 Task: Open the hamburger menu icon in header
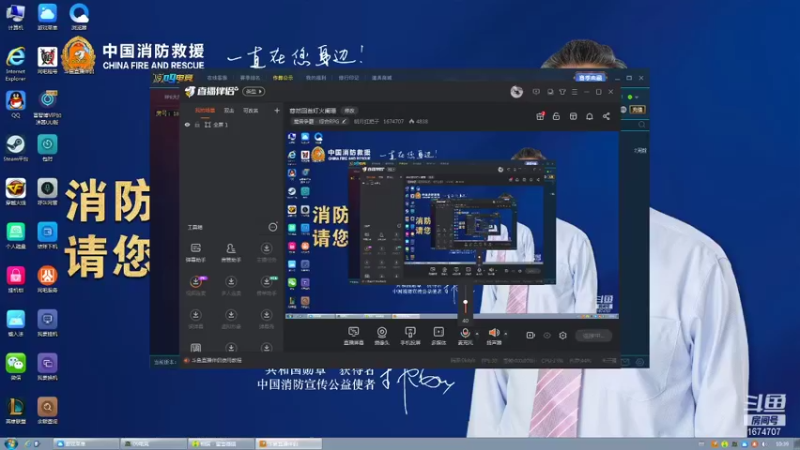point(574,92)
